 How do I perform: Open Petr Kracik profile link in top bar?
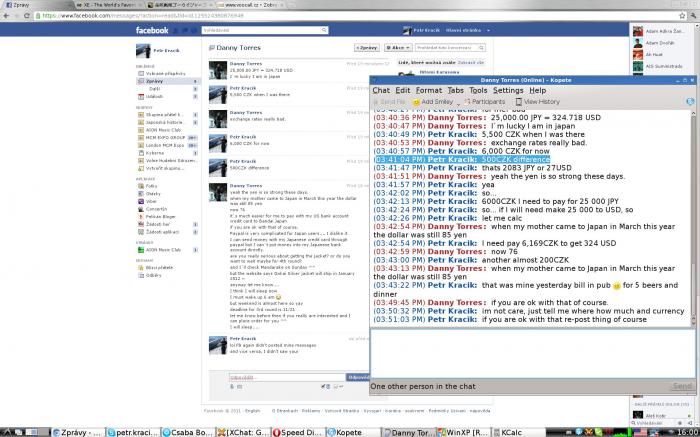click(x=421, y=30)
